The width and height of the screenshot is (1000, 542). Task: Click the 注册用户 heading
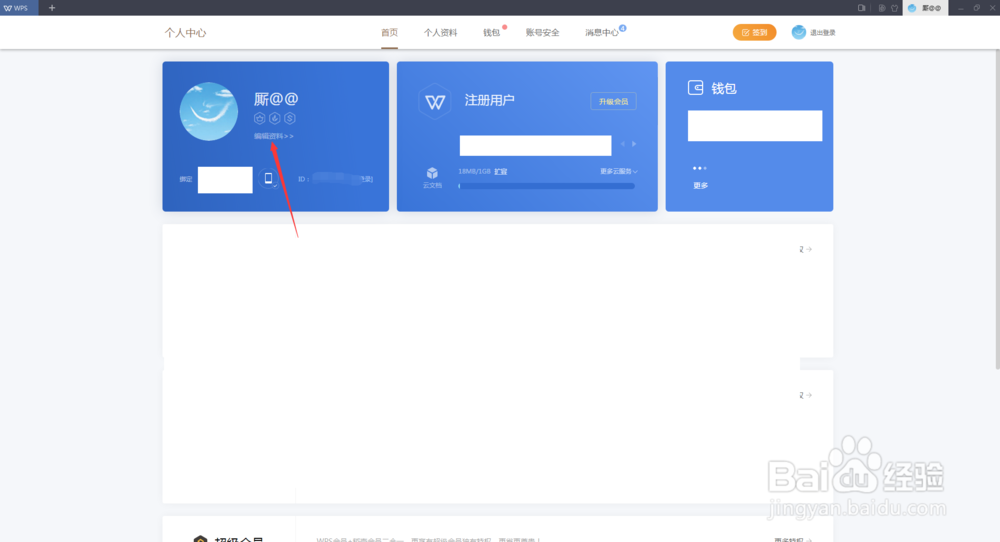(x=489, y=100)
